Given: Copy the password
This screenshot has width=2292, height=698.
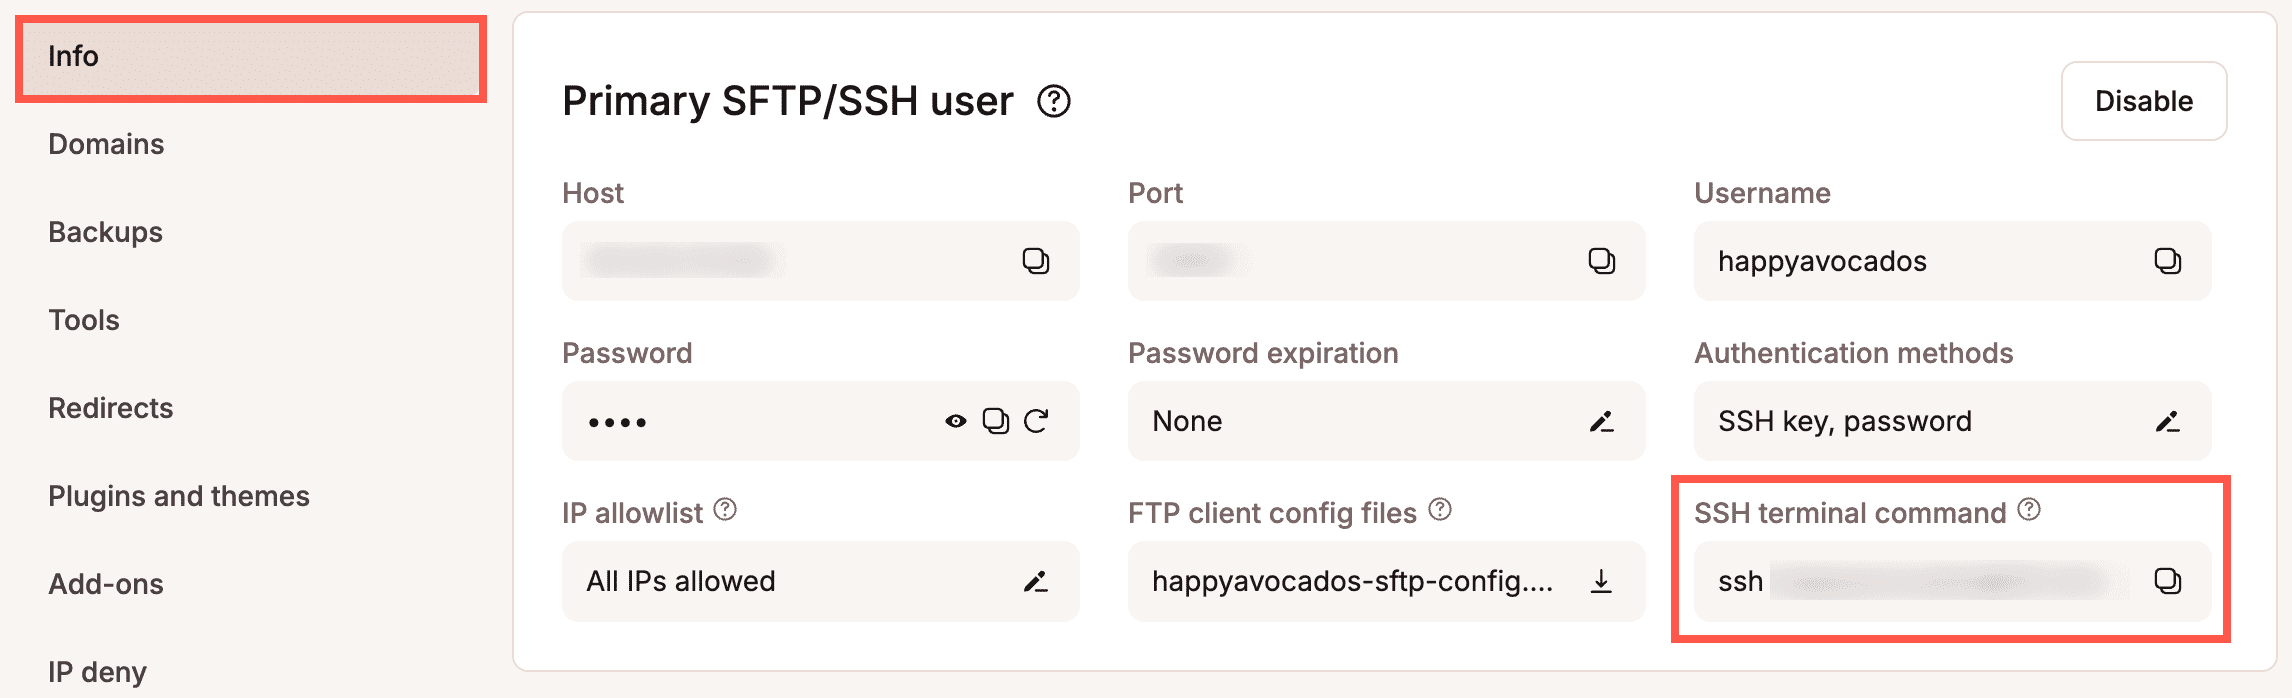Looking at the screenshot, I should [995, 421].
